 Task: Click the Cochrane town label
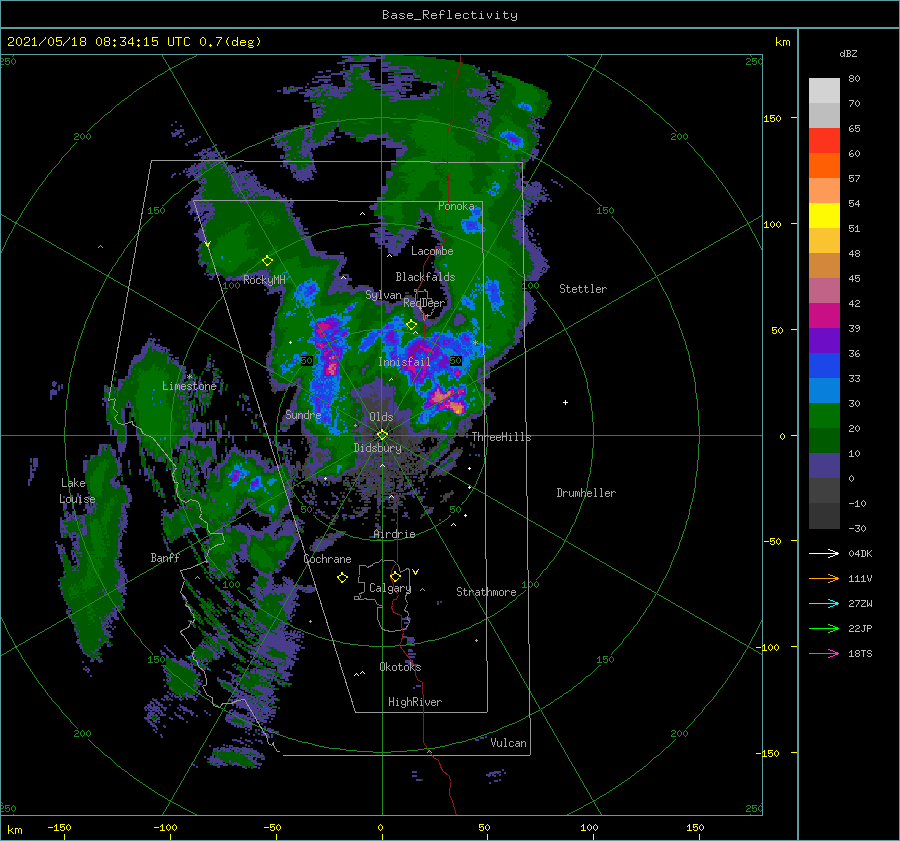(327, 559)
